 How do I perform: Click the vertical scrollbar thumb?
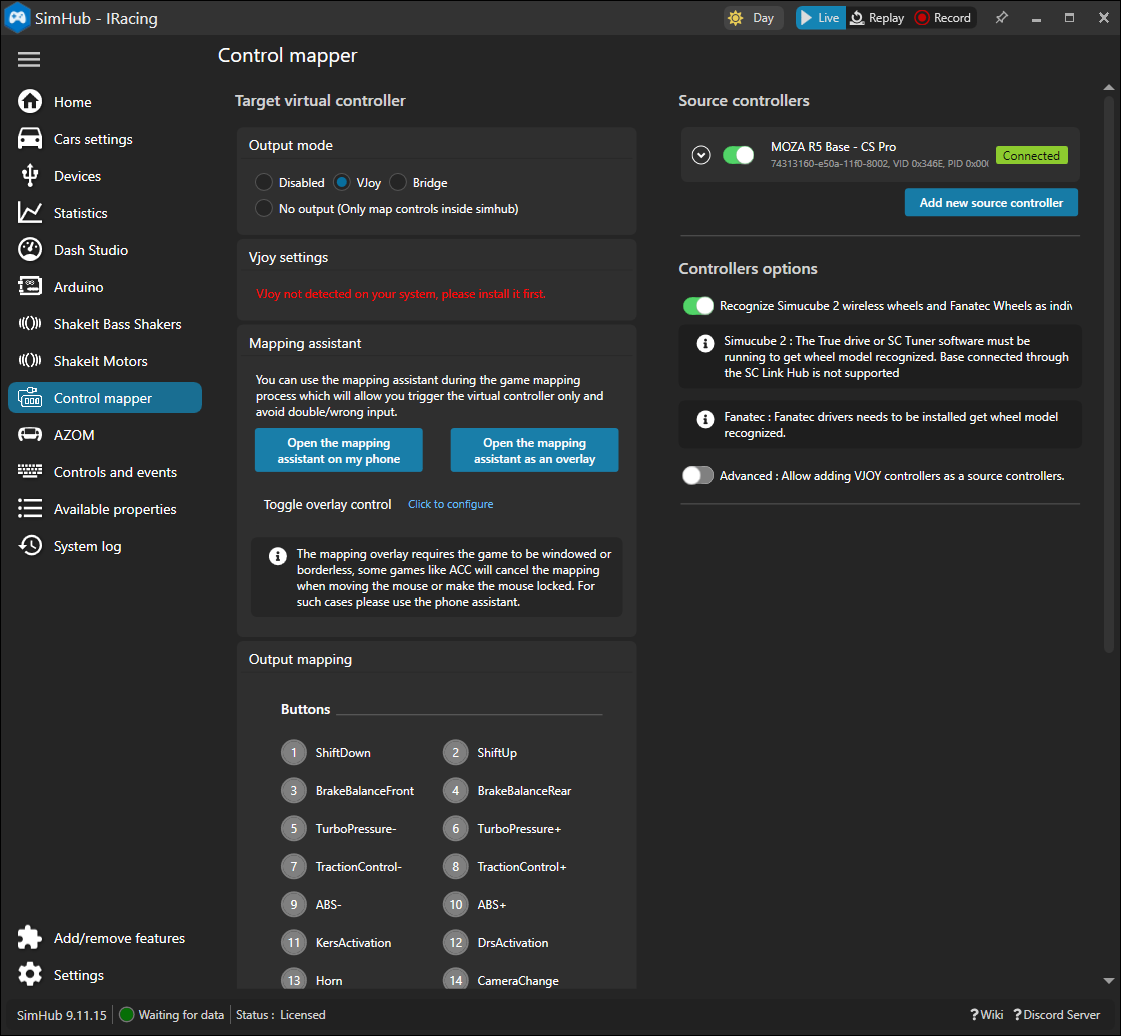(x=1108, y=375)
